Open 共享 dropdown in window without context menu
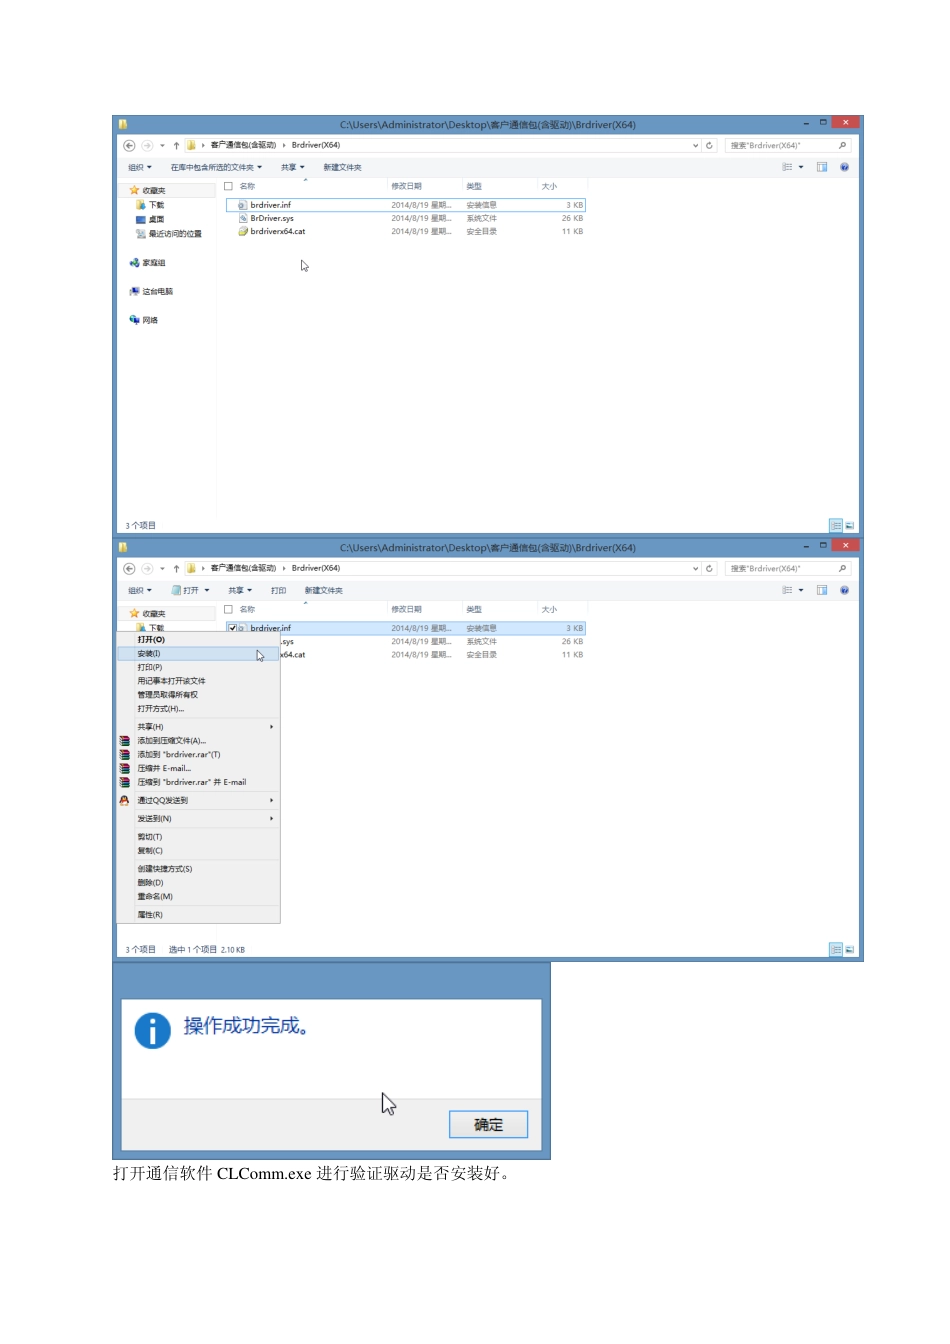950x1344 pixels. coord(292,167)
